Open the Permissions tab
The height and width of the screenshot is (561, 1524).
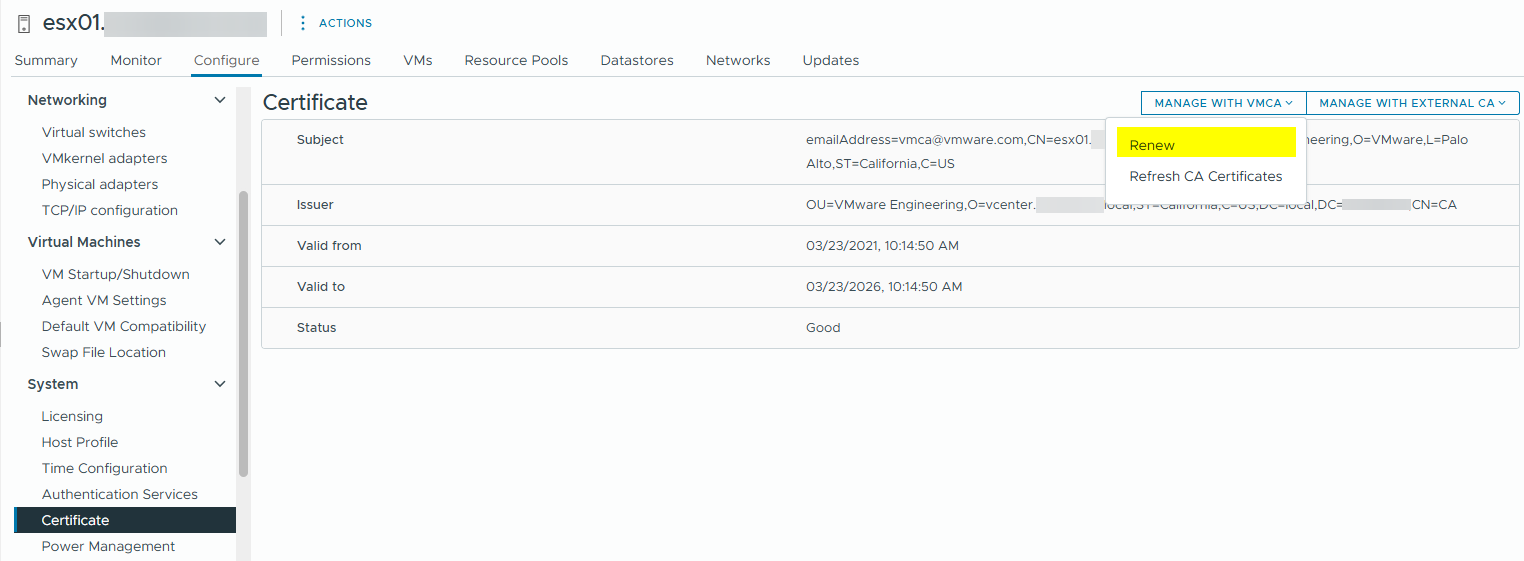tap(331, 60)
